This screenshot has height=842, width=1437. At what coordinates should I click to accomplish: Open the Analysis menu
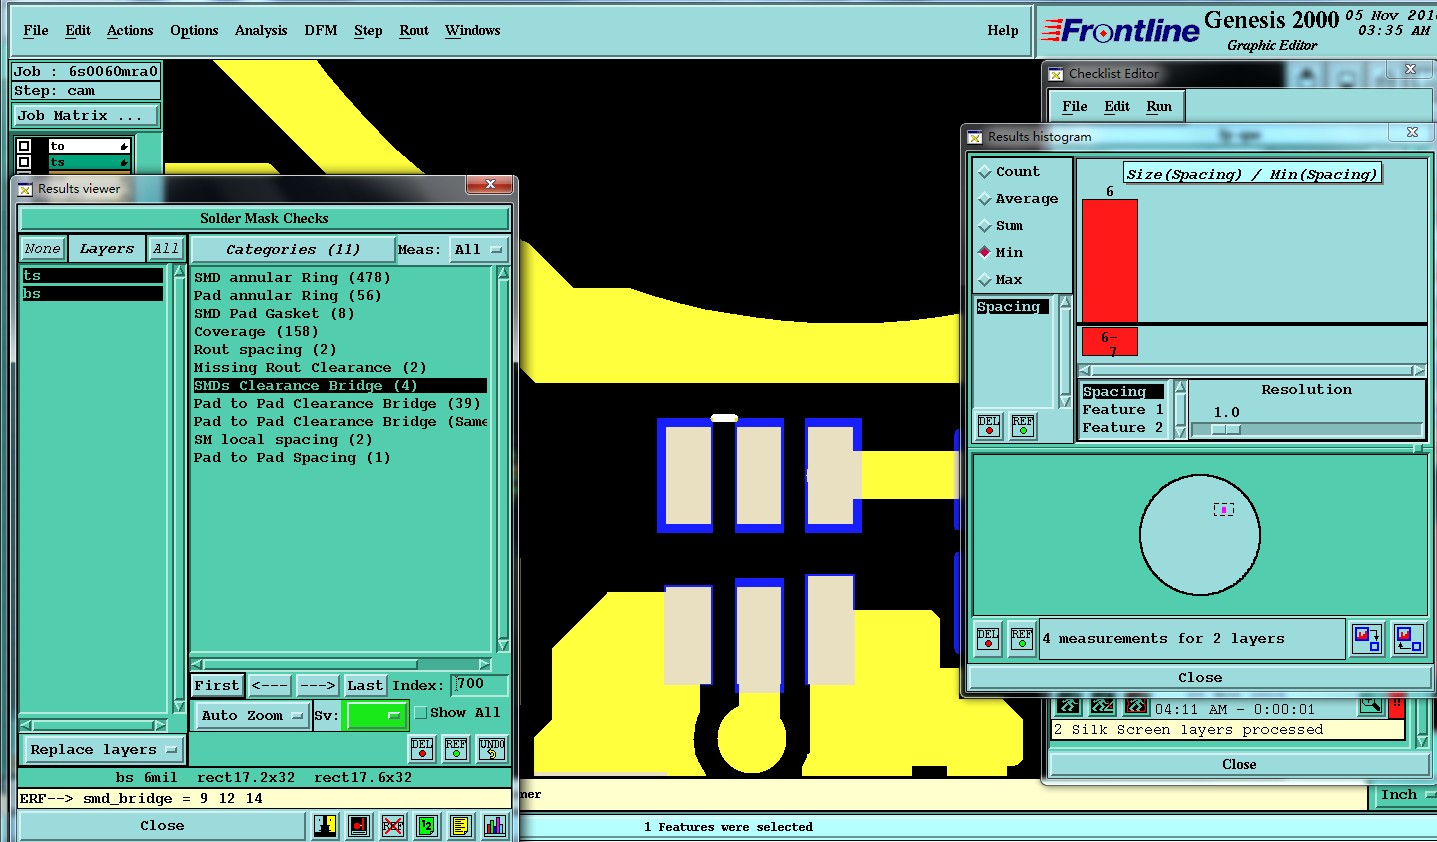pyautogui.click(x=261, y=31)
